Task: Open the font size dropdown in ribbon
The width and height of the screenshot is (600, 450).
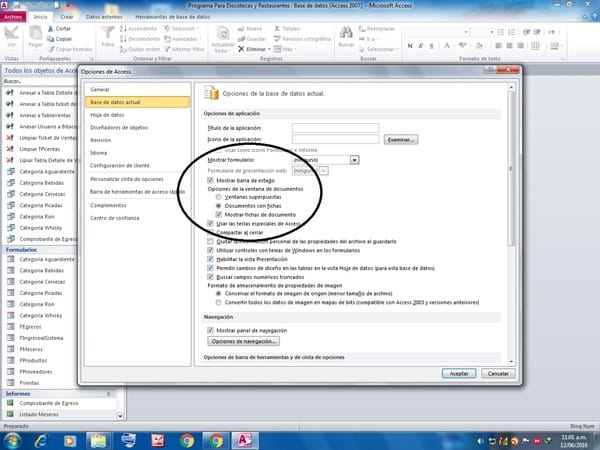Action: [x=492, y=32]
